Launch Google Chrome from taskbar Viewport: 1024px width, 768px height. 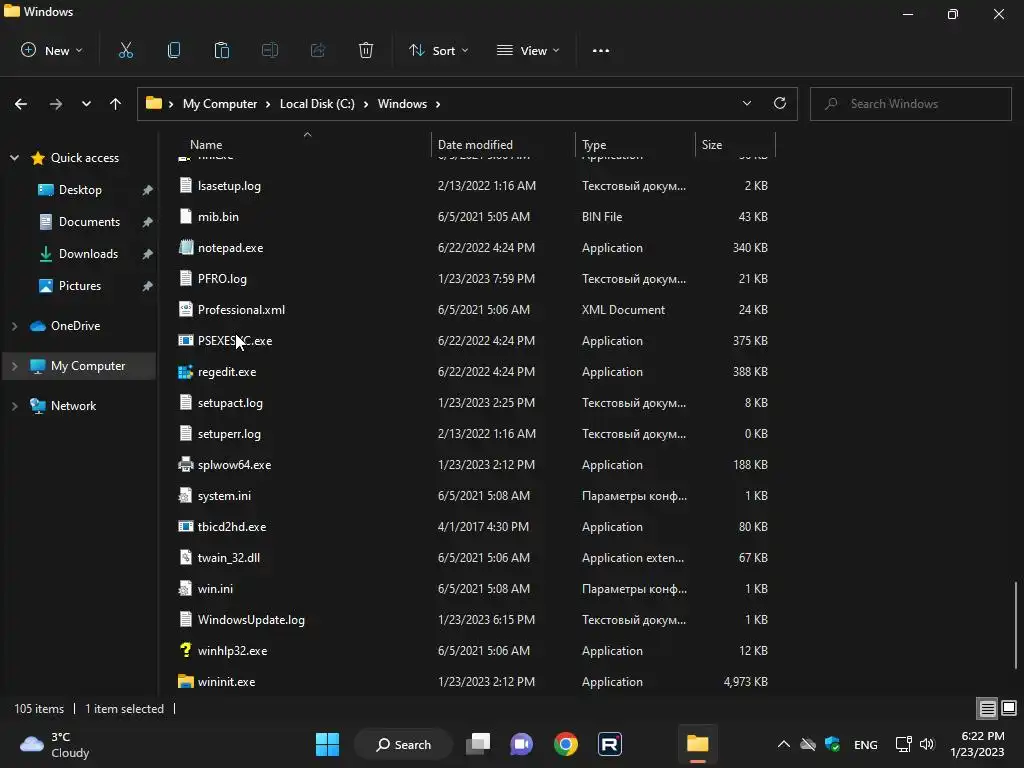tap(566, 744)
